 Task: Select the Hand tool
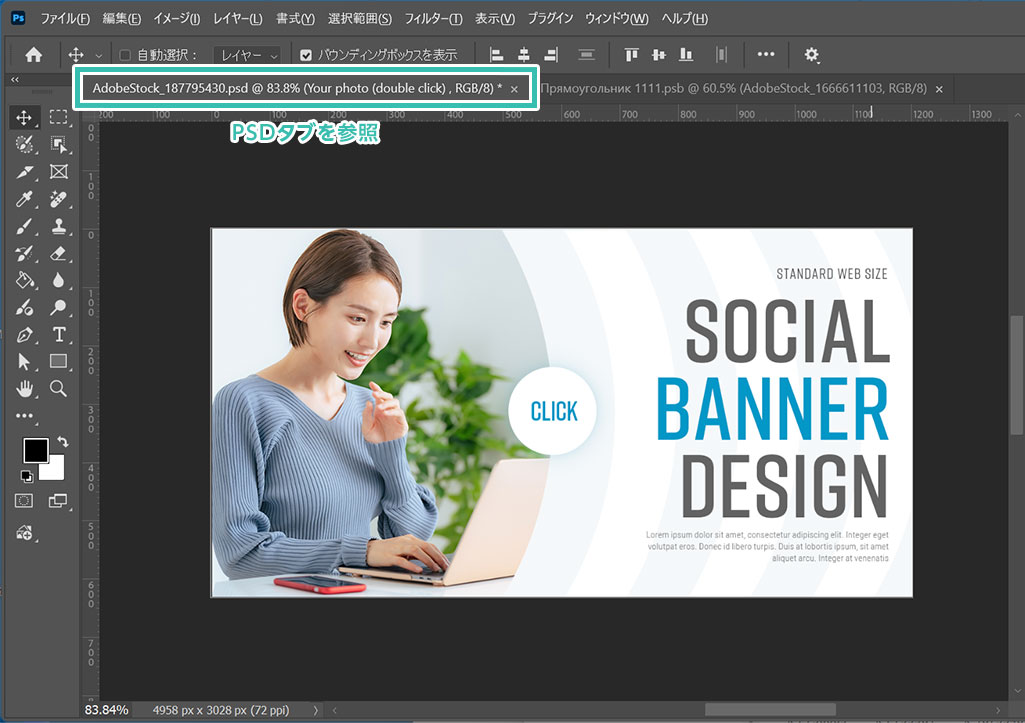(24, 389)
